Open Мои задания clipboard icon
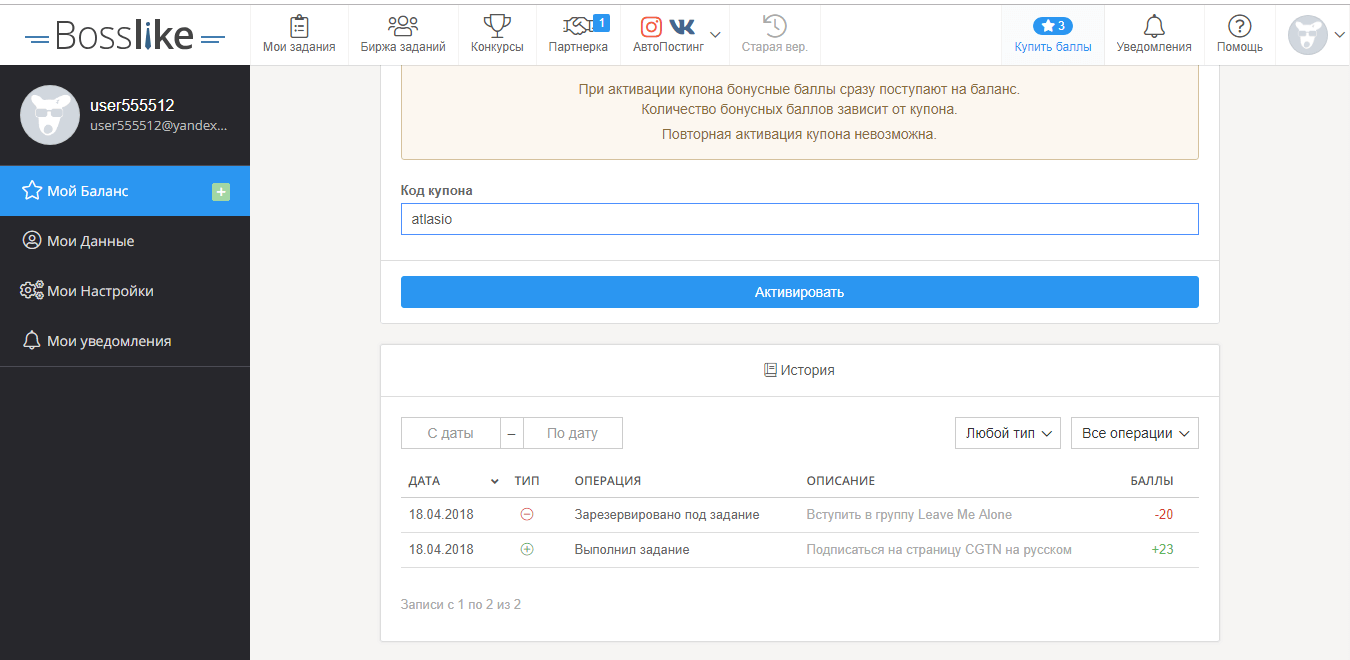The width and height of the screenshot is (1350, 660). [x=299, y=26]
